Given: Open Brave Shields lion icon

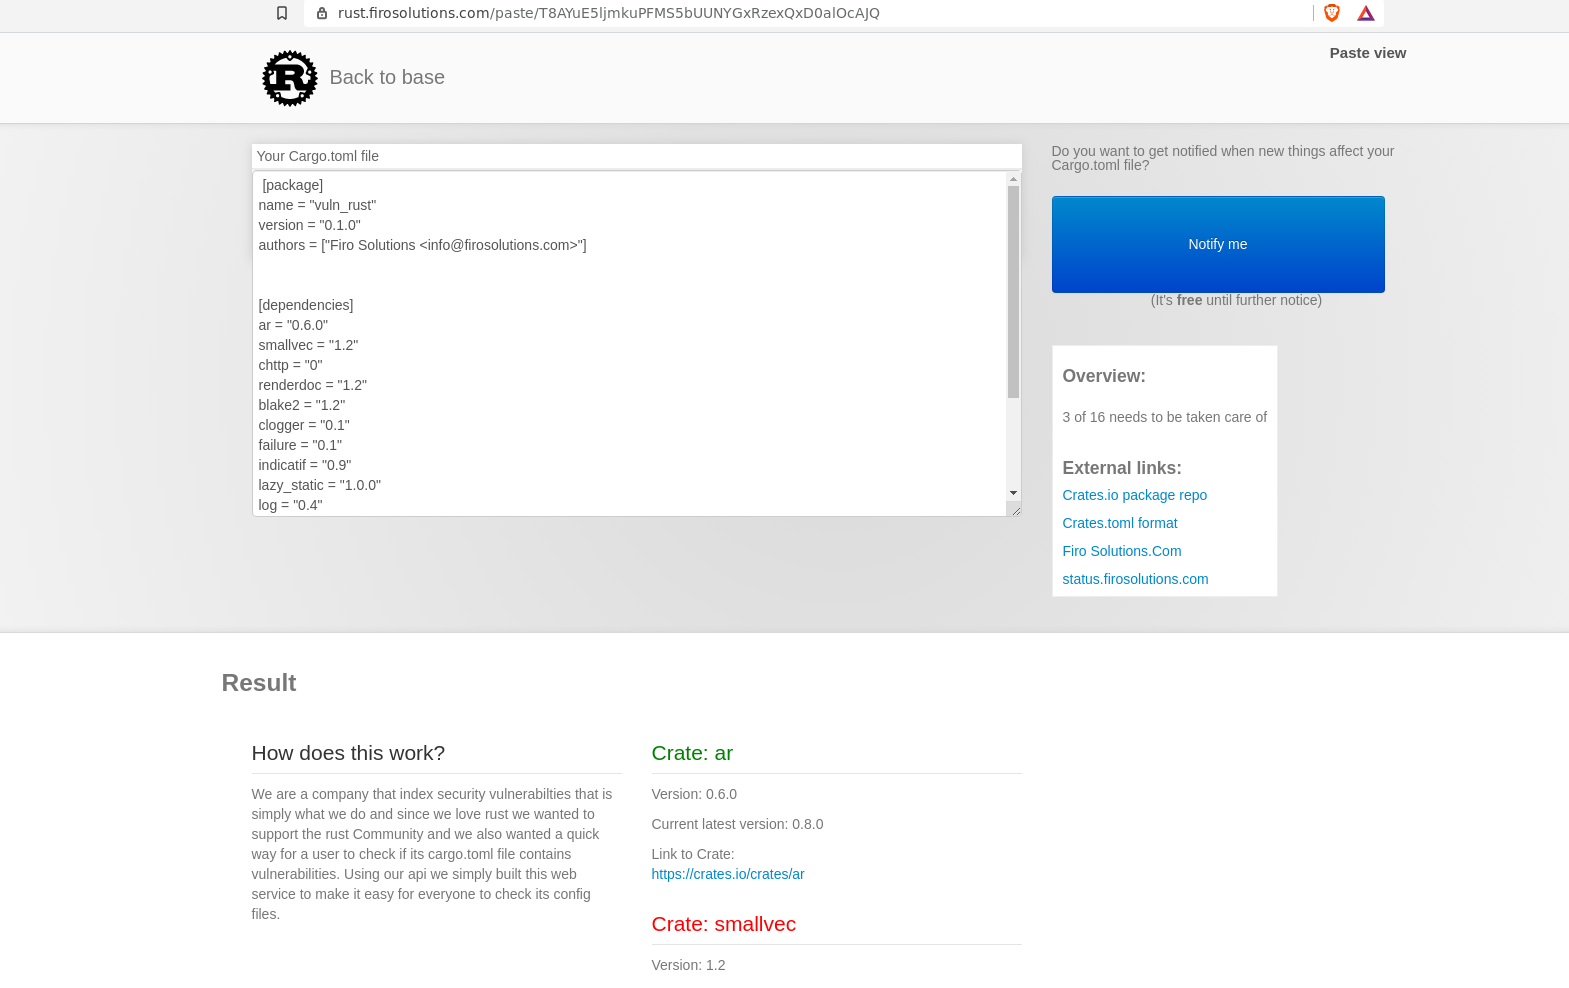Looking at the screenshot, I should click(x=1332, y=13).
